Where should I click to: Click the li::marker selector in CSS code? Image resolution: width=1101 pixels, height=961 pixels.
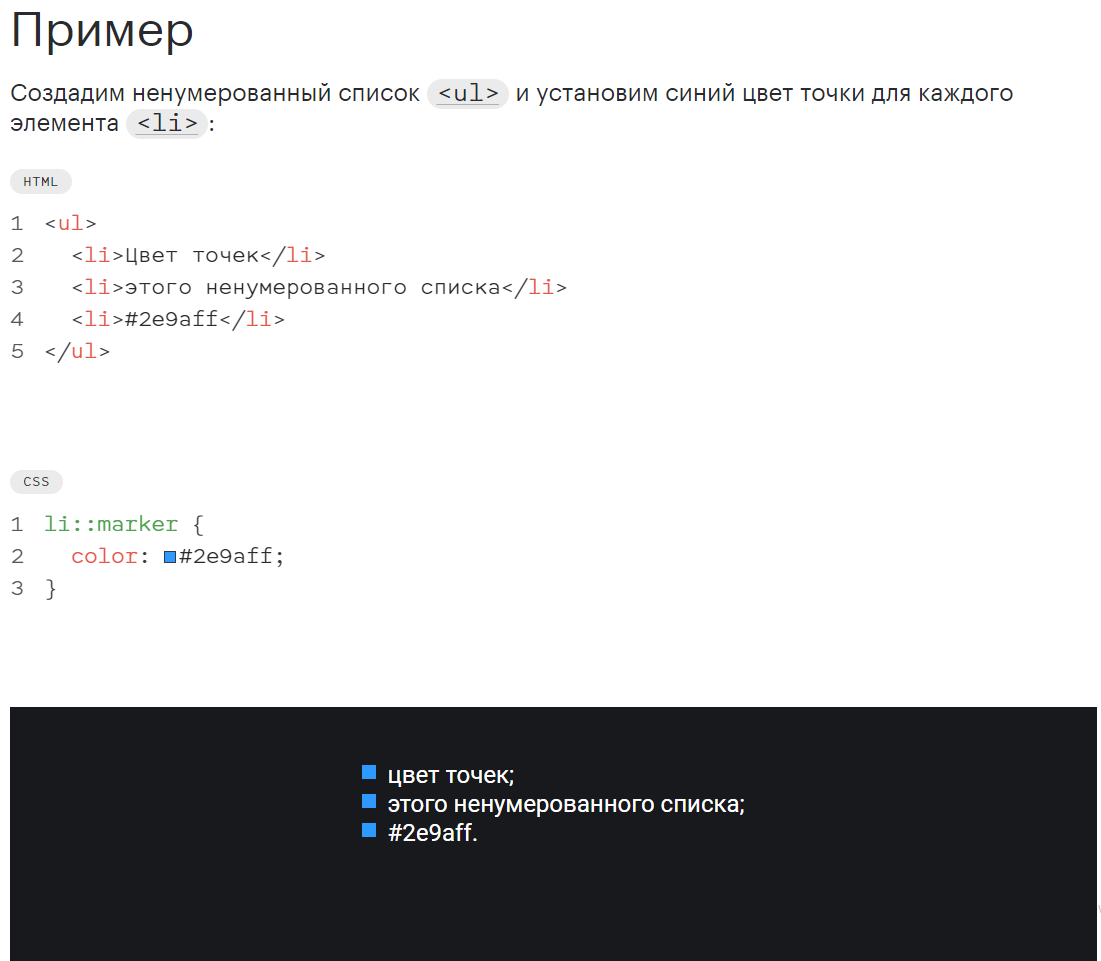[x=111, y=524]
